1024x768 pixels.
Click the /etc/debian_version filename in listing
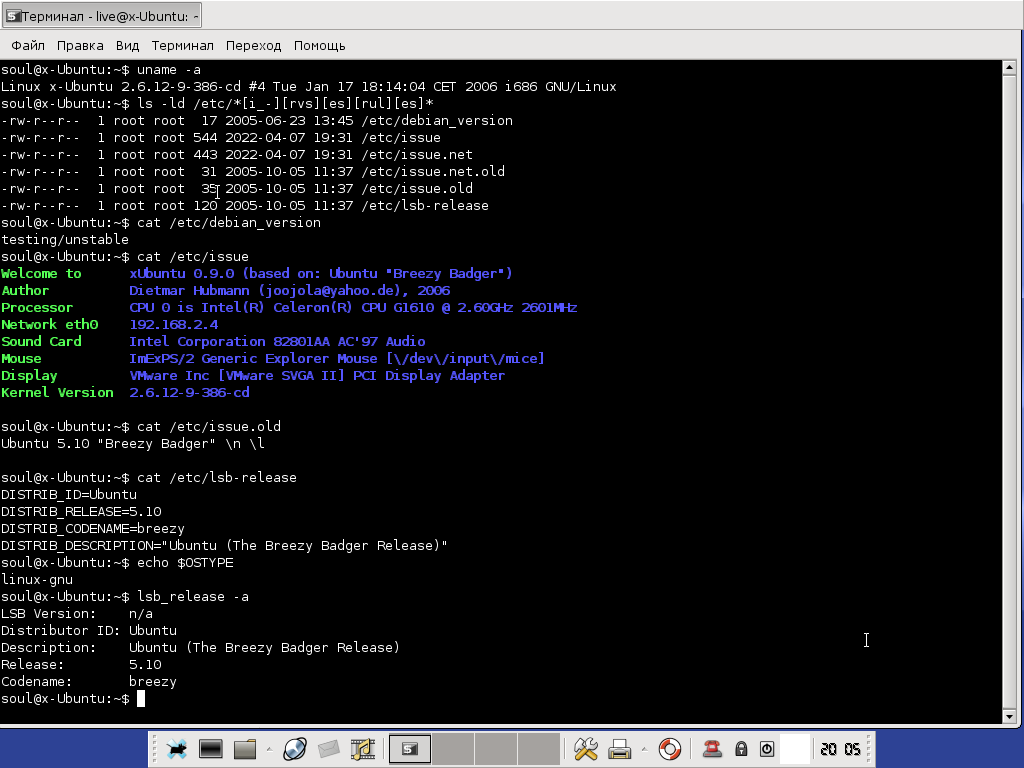point(437,121)
